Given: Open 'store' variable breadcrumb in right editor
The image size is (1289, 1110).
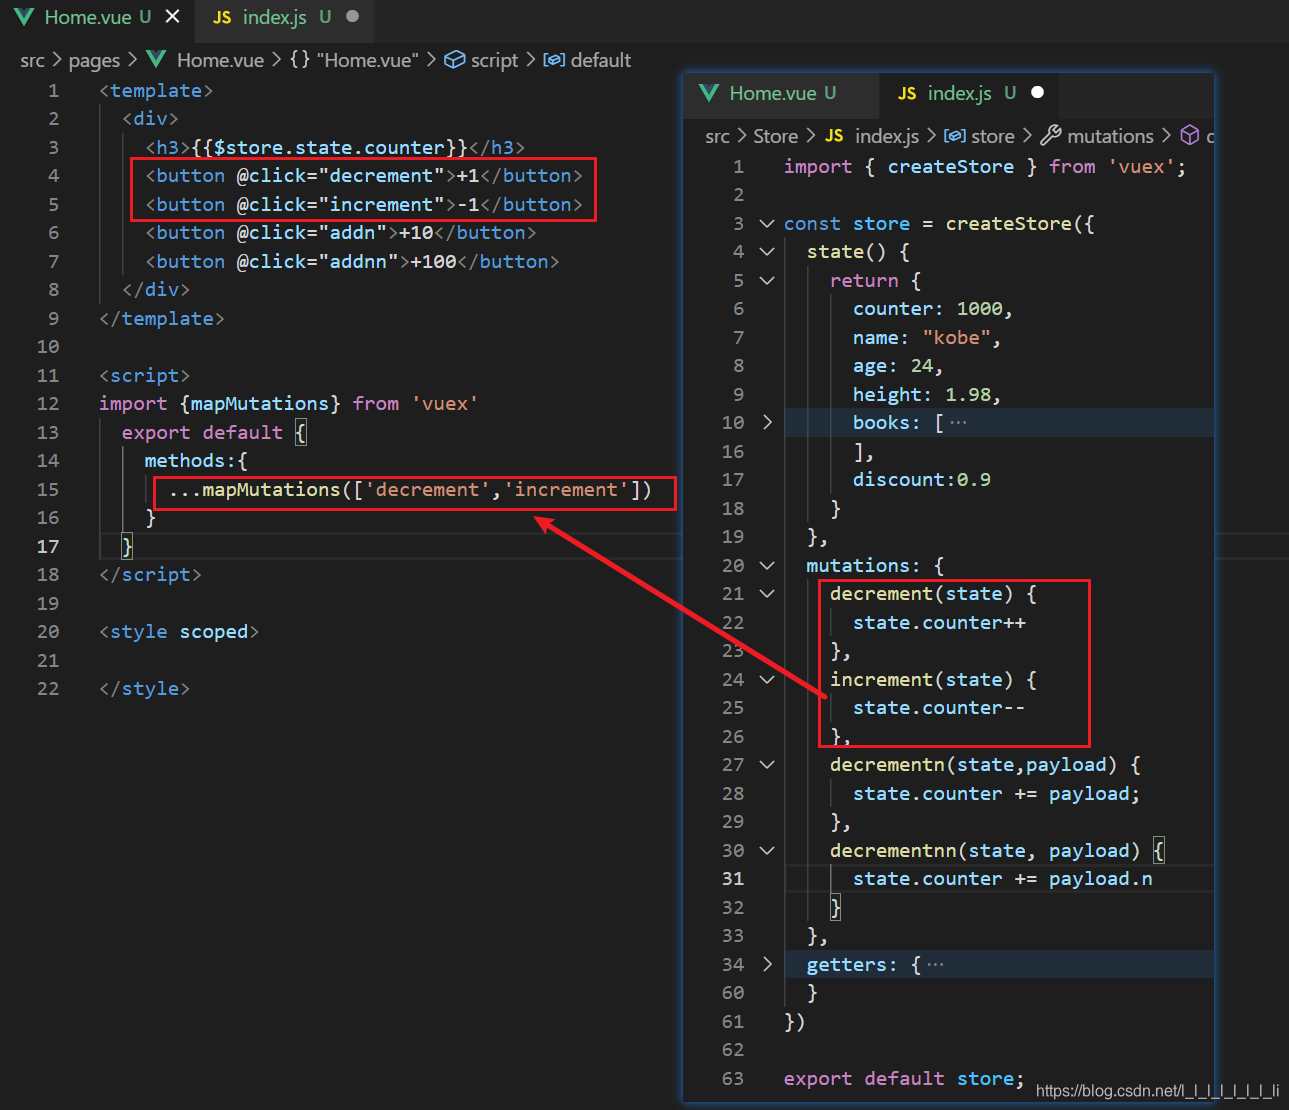Looking at the screenshot, I should 993,136.
